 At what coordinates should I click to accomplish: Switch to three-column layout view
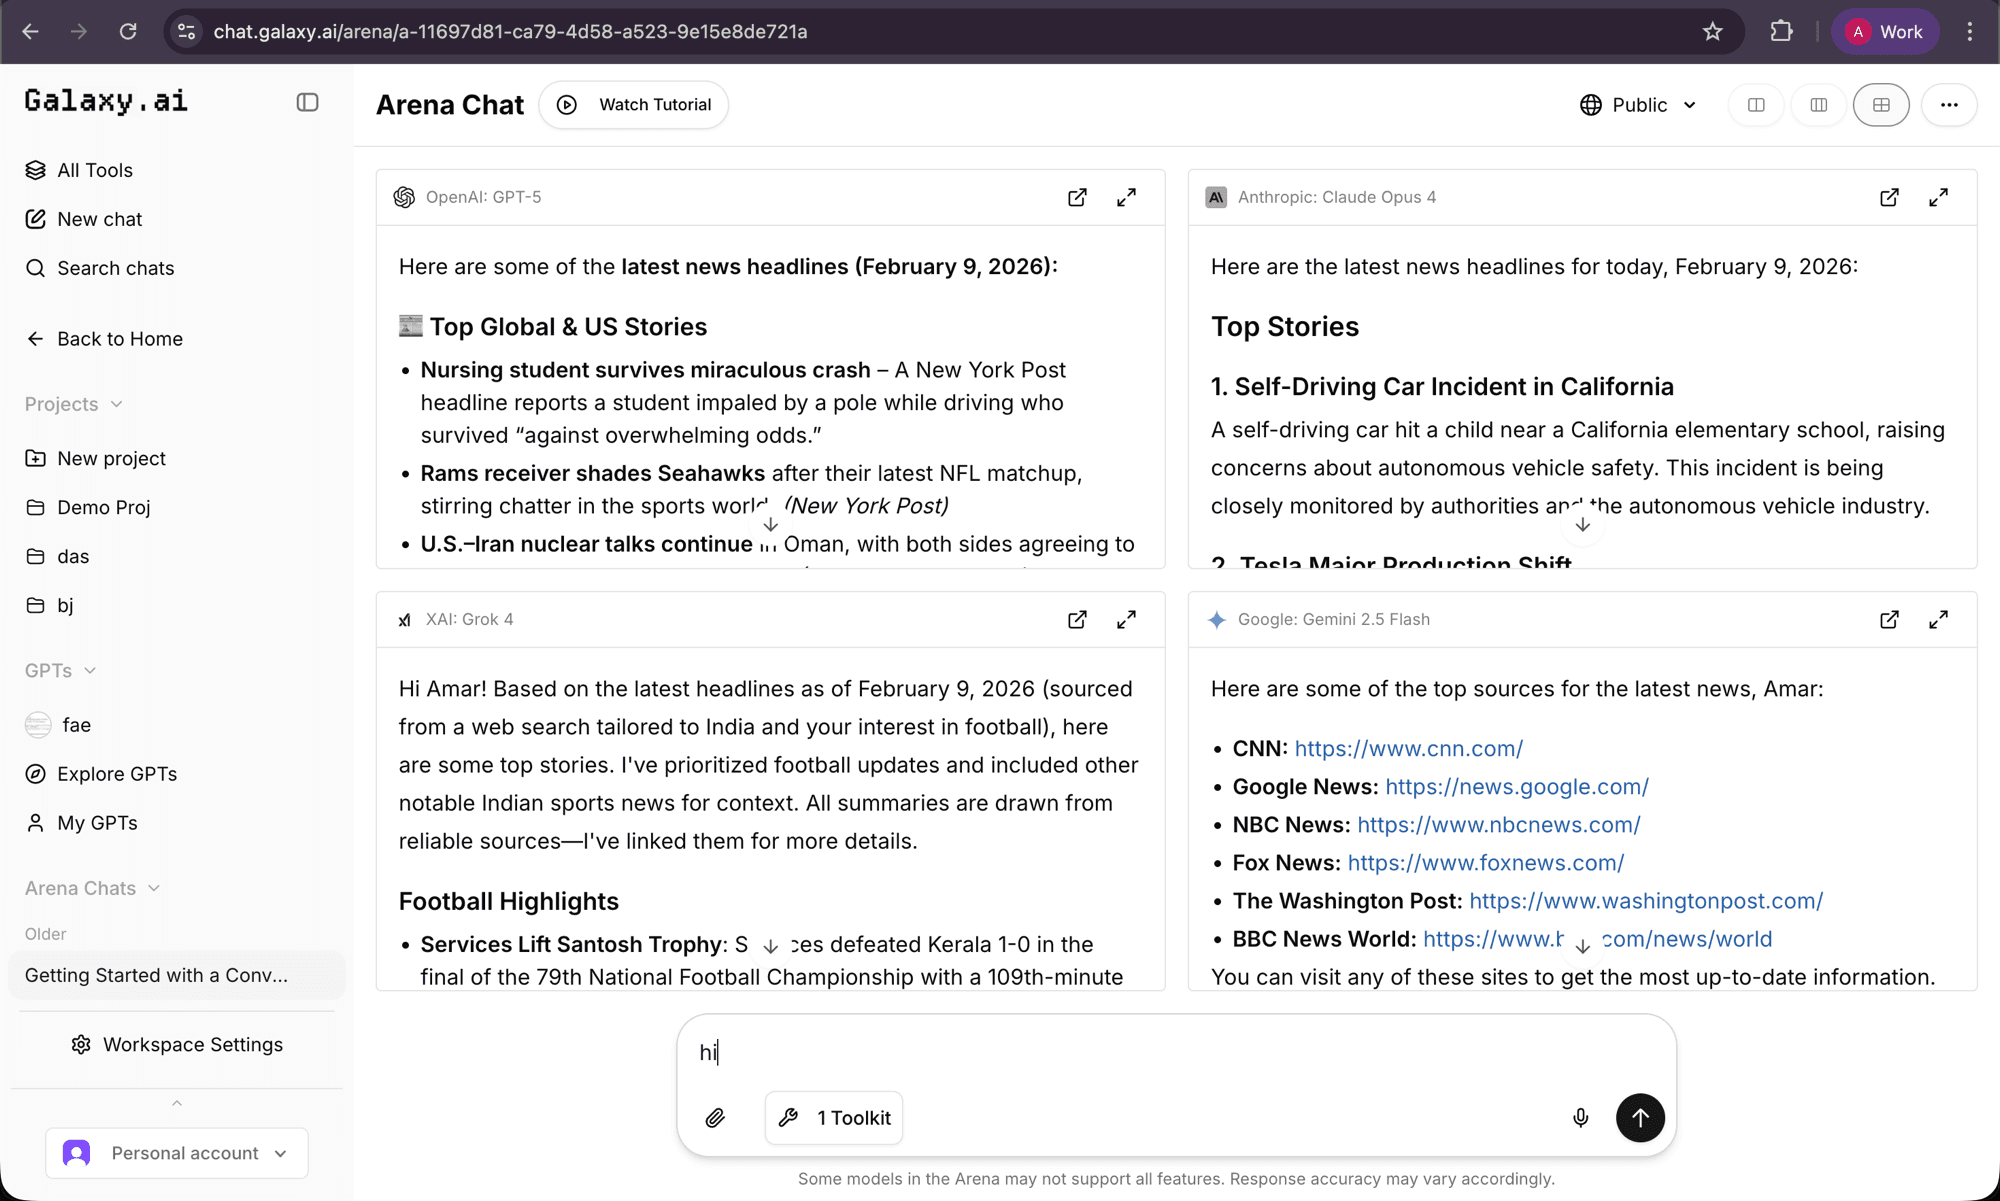(x=1819, y=105)
